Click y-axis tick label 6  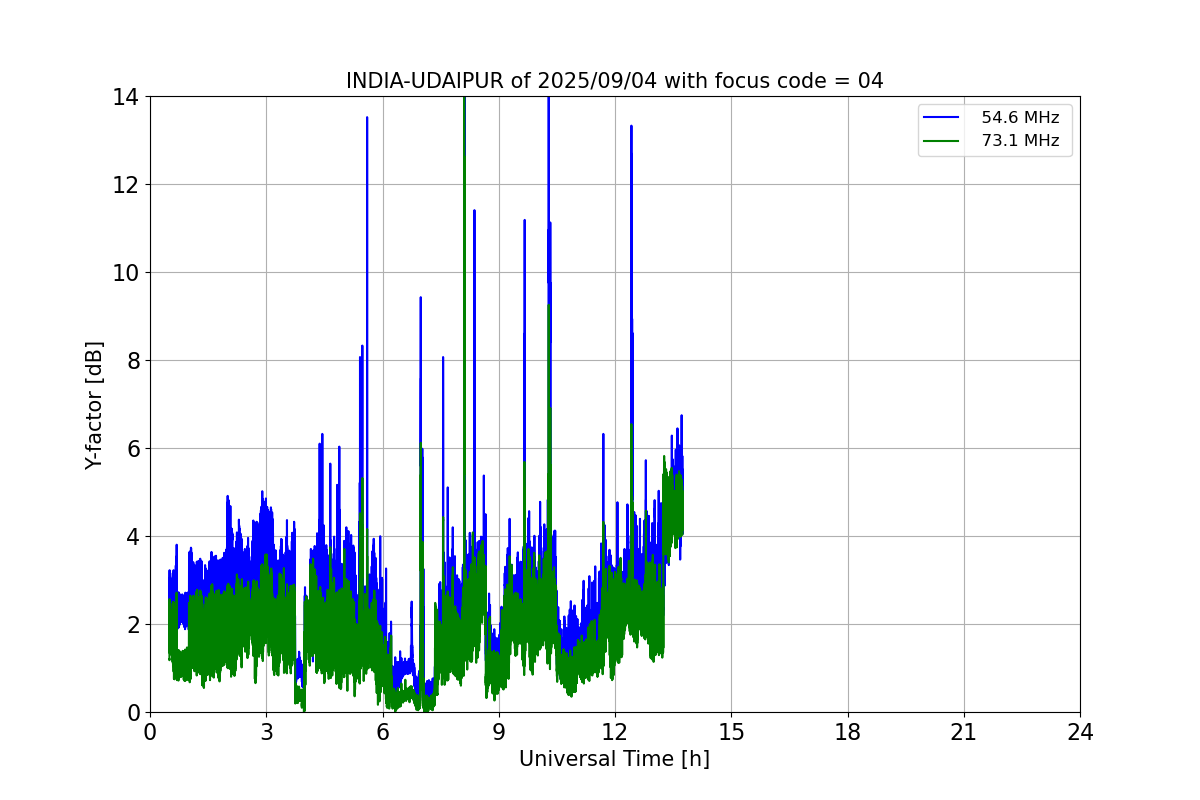(131, 449)
